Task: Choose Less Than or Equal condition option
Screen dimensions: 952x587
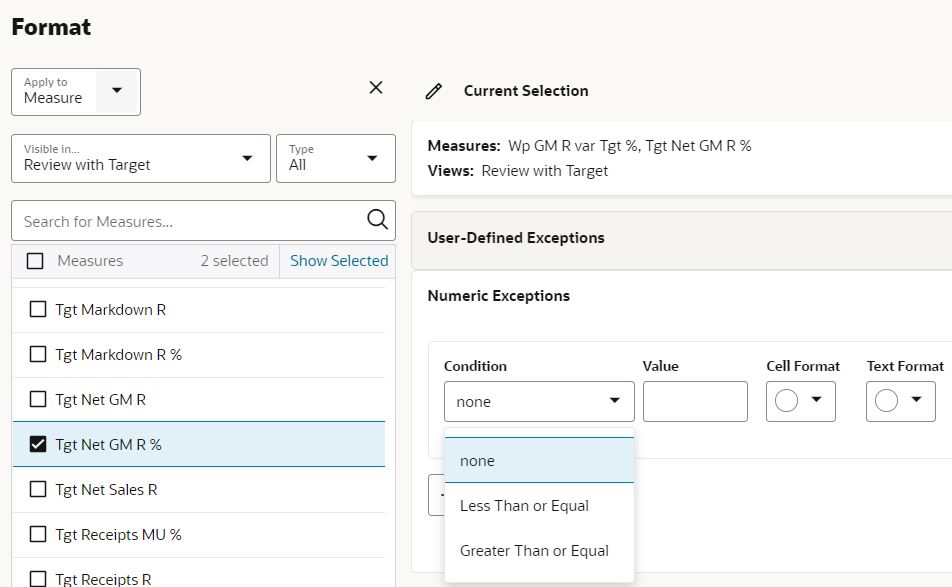Action: pyautogui.click(x=524, y=506)
